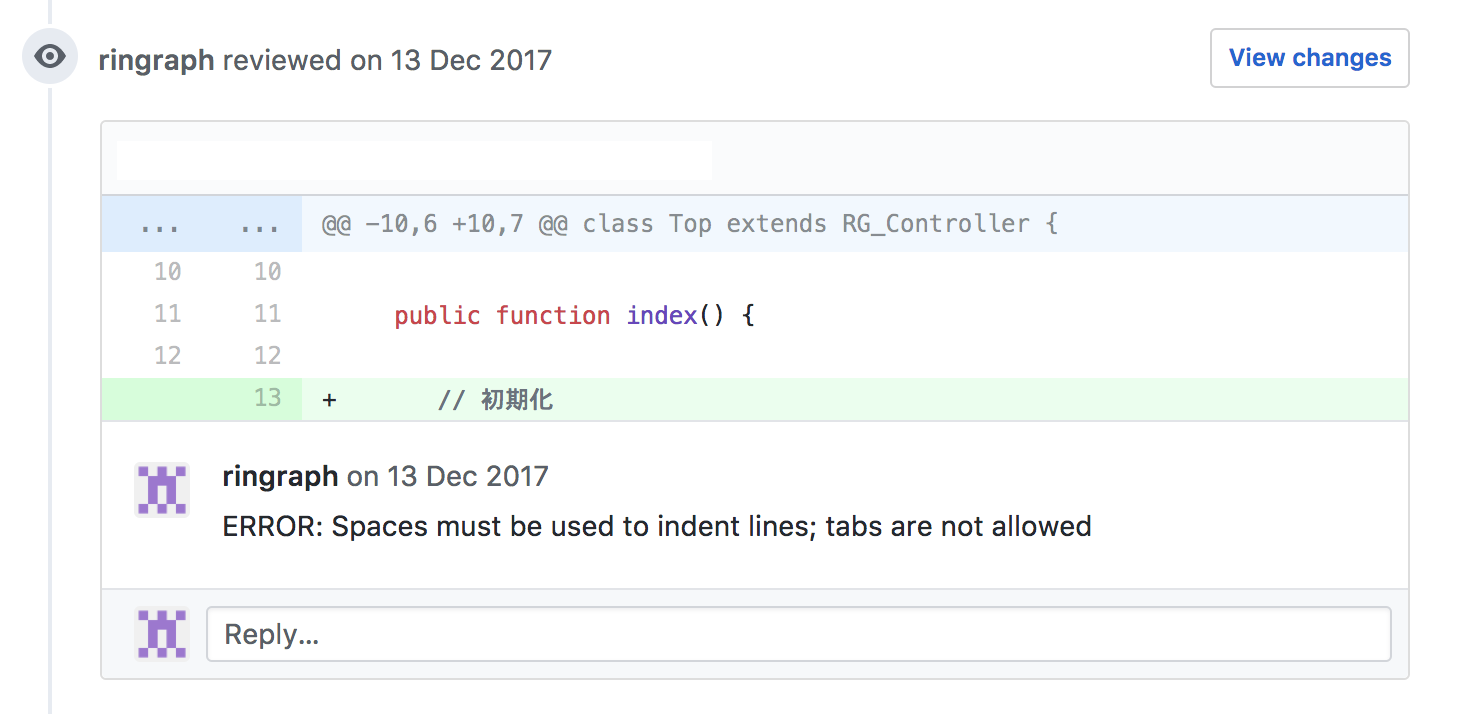This screenshot has height=714, width=1484.
Task: Open ringraph's avatar beside the error comment
Action: pos(162,490)
